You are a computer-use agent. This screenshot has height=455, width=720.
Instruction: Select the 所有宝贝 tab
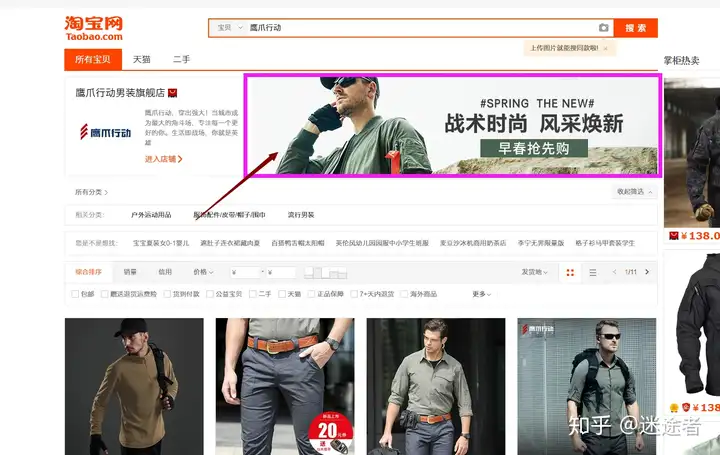point(93,60)
